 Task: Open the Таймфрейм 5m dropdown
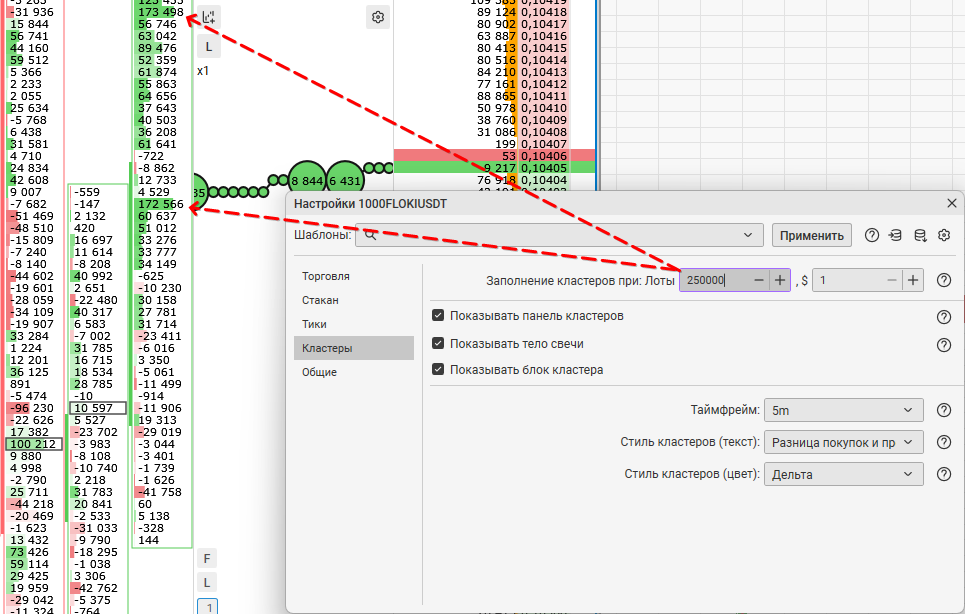point(842,410)
